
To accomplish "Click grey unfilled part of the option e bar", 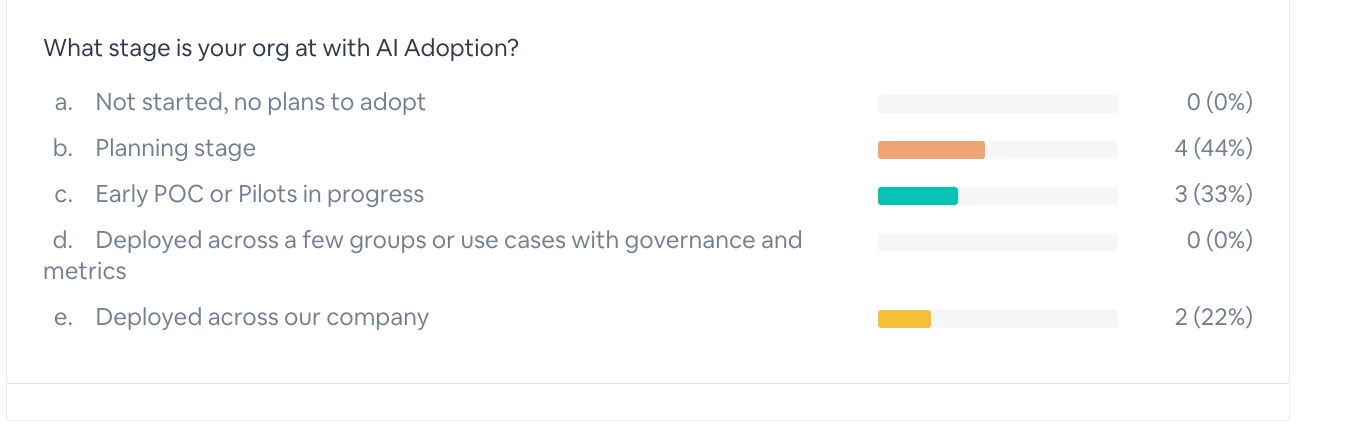I will click(x=1024, y=319).
